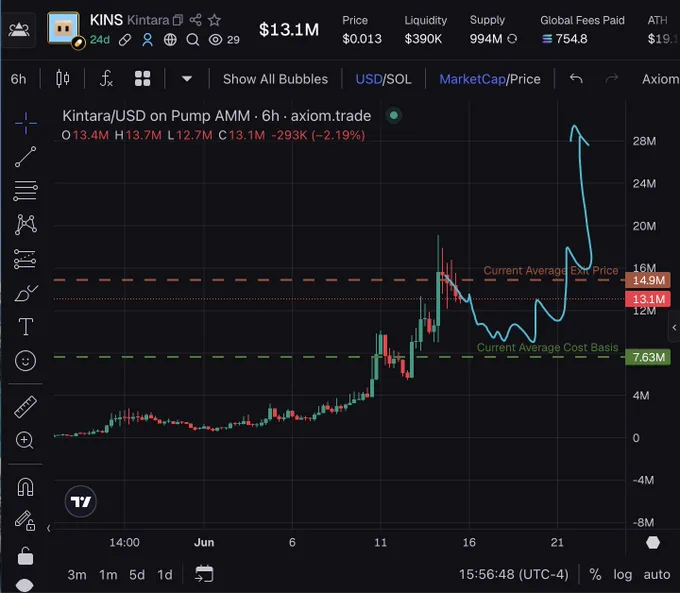
Task: Add KINS to favorites star
Action: [x=214, y=20]
